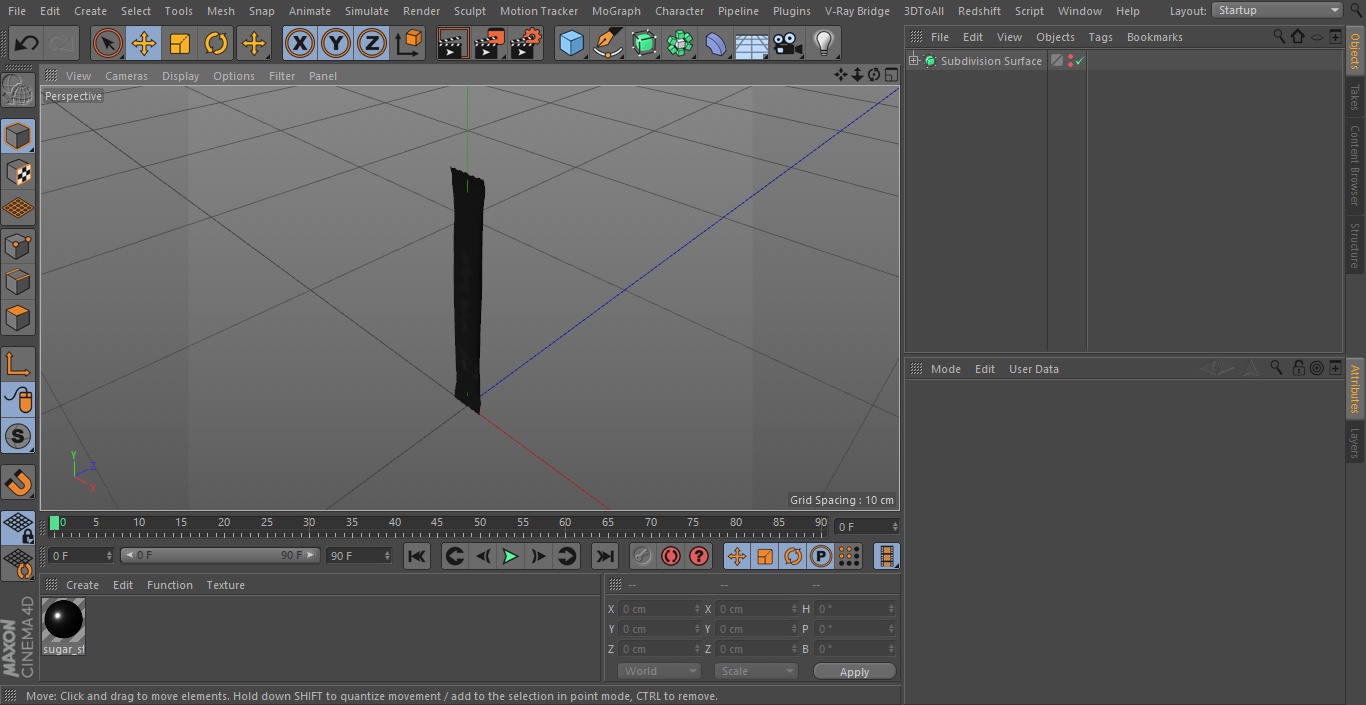This screenshot has height=705, width=1366.
Task: Toggle Subdivision Surface enable checkmark
Action: [1080, 61]
